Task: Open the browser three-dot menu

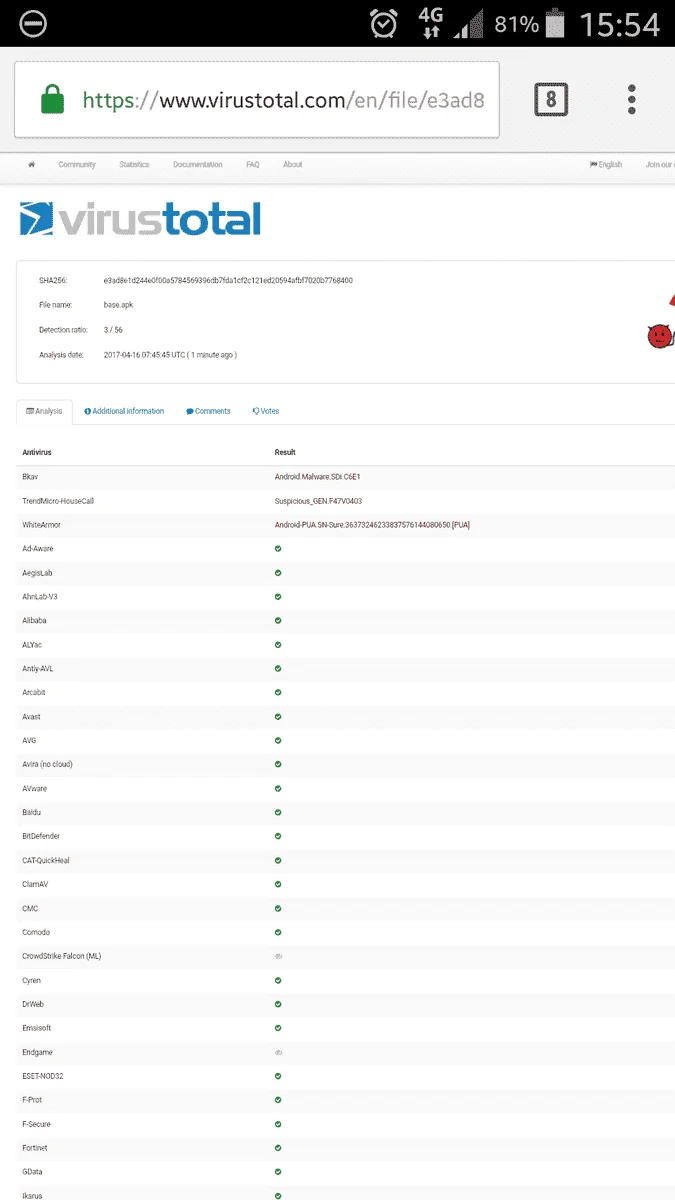Action: point(632,99)
